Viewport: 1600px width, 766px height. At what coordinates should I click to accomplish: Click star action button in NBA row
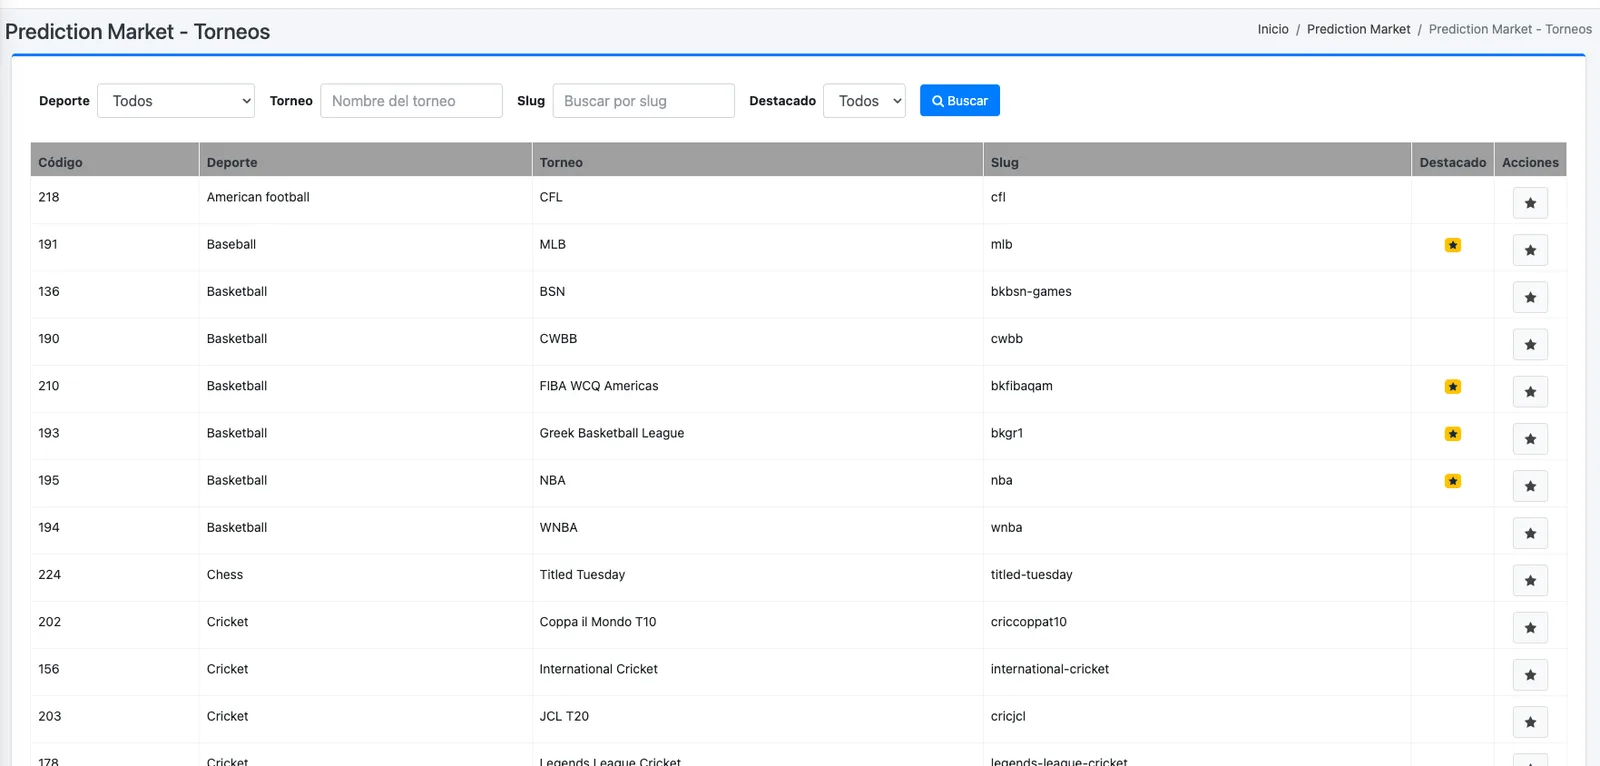click(1530, 486)
